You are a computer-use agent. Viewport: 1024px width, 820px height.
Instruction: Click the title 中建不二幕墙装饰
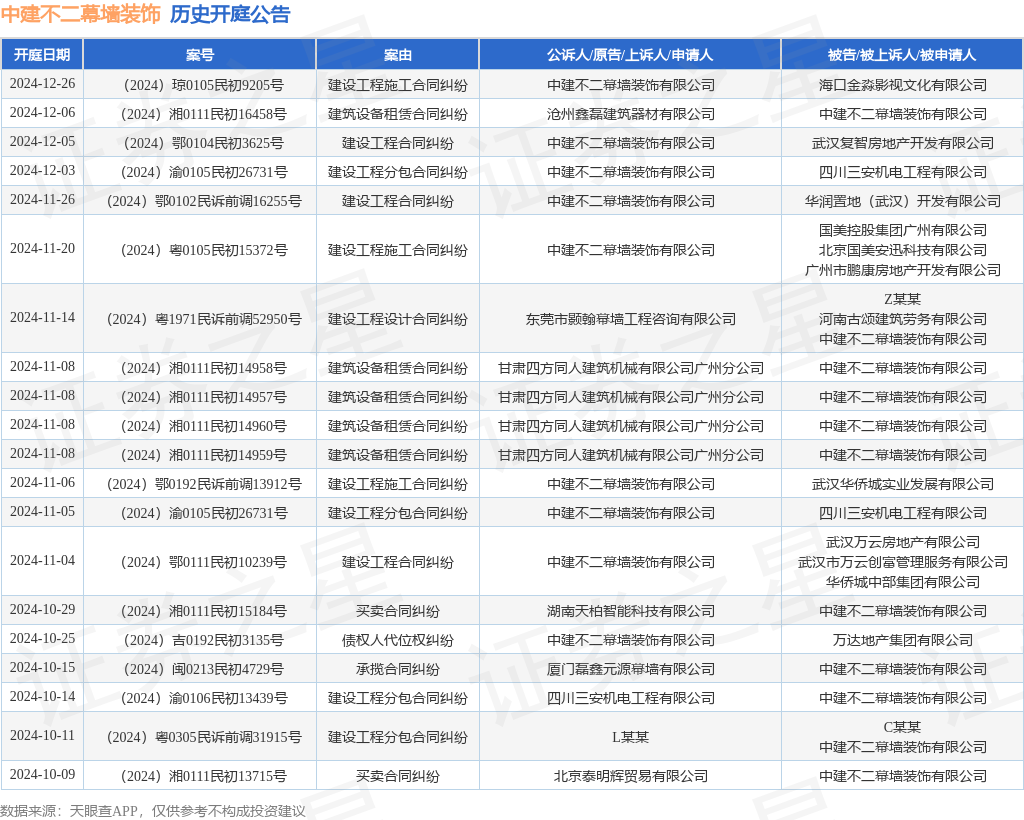(x=80, y=14)
